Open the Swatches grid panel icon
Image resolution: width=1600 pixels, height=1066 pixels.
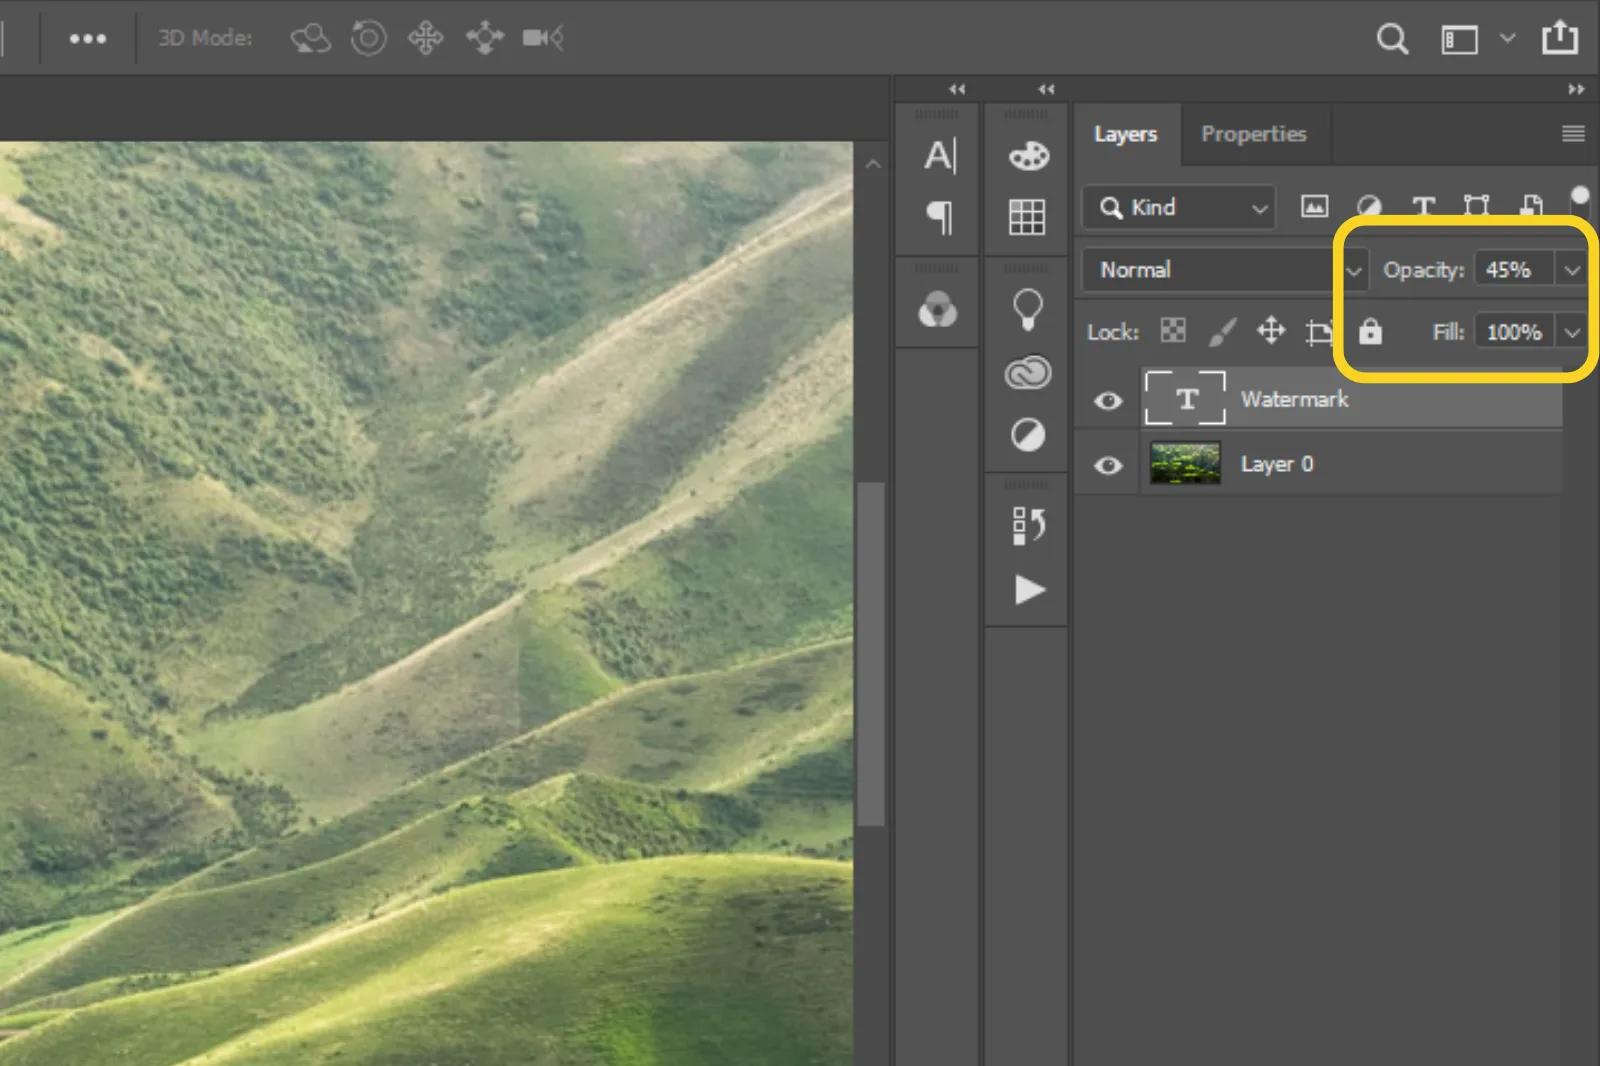[x=1027, y=217]
